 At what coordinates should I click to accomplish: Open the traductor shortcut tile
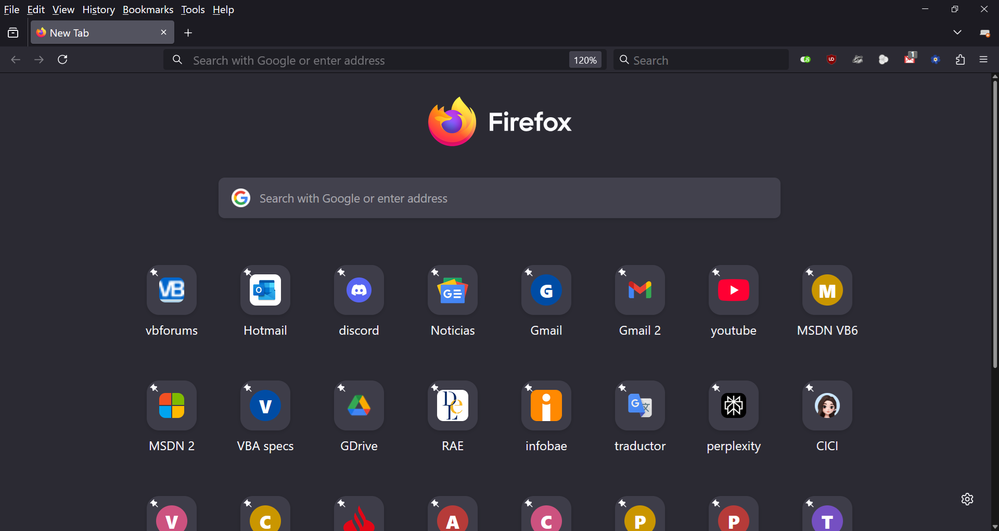[x=640, y=405]
